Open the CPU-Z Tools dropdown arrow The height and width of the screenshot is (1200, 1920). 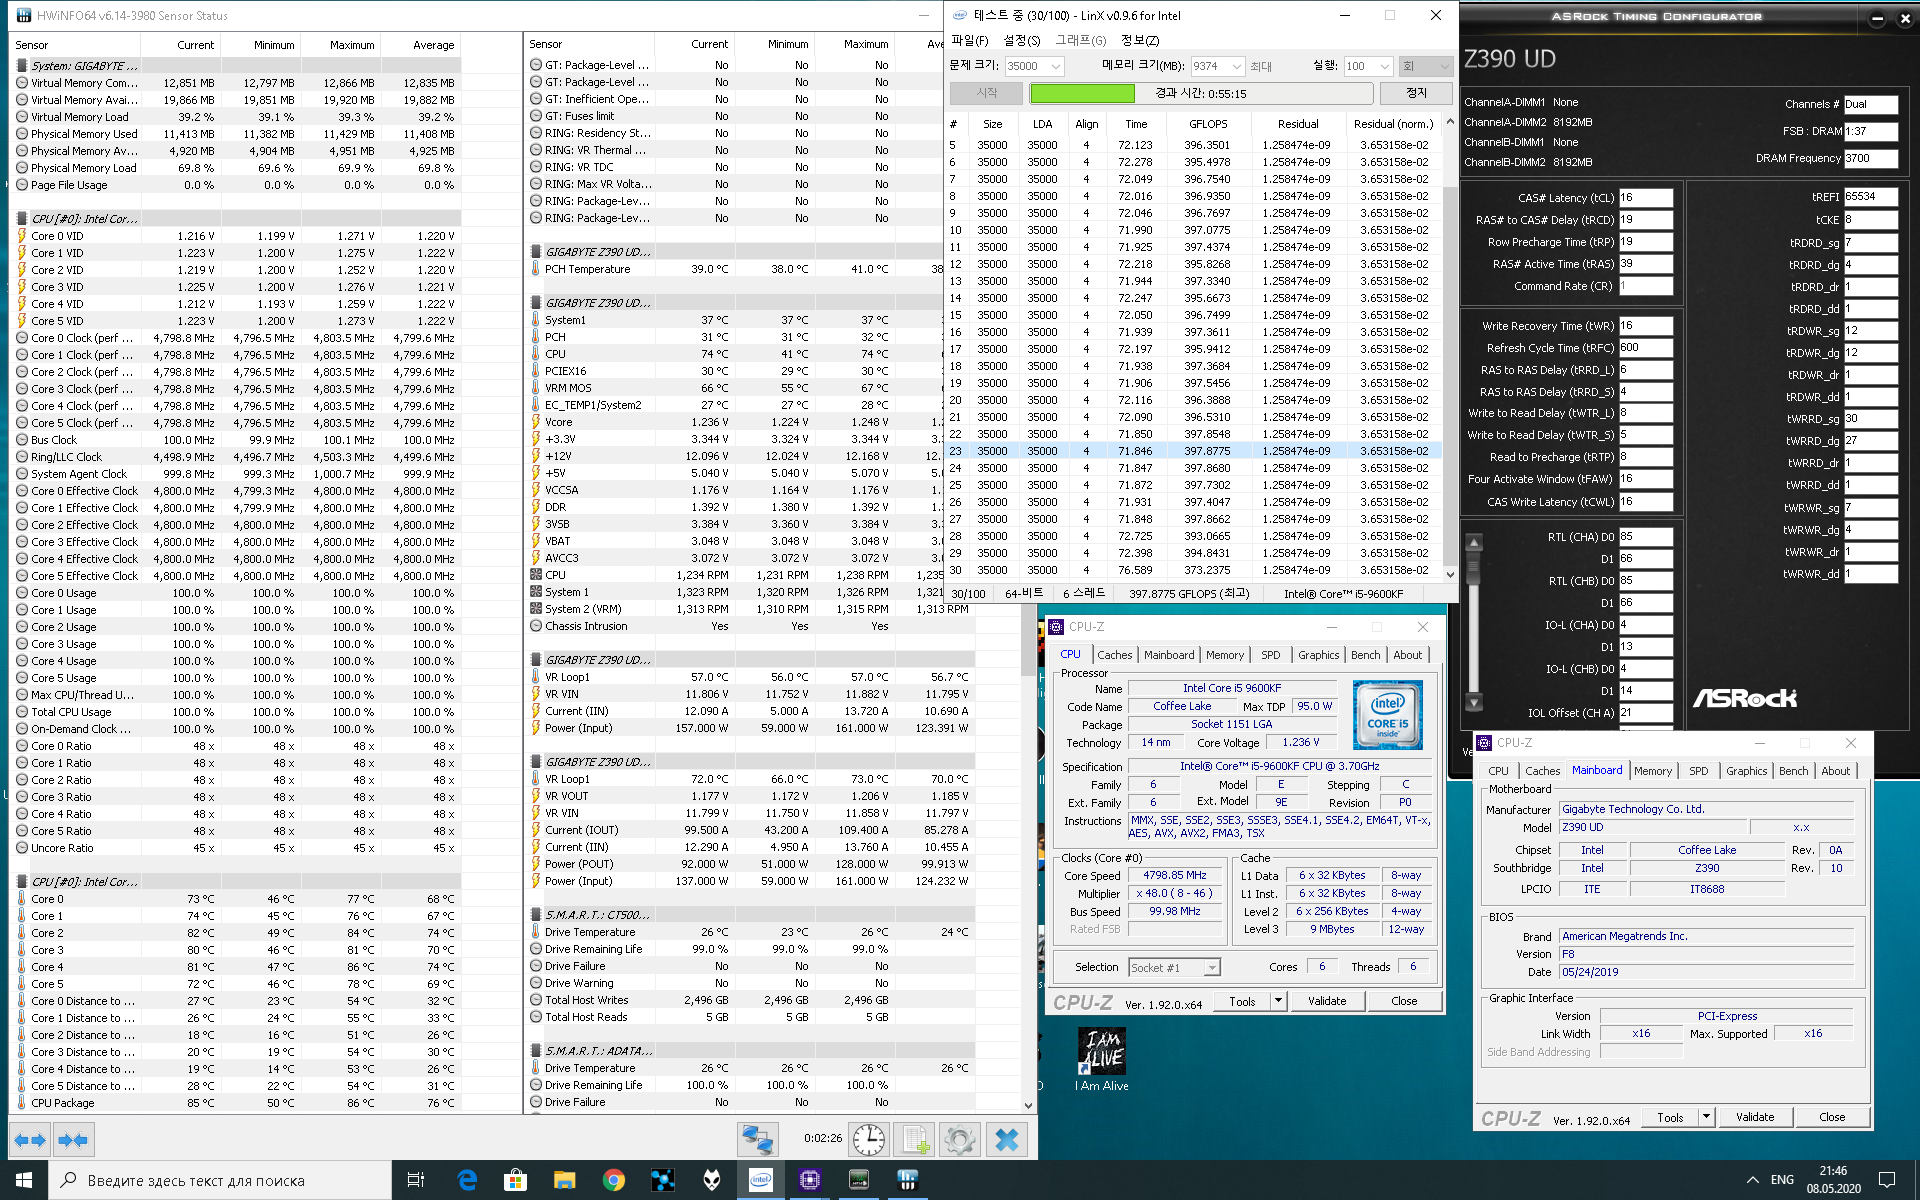pos(1278,1001)
